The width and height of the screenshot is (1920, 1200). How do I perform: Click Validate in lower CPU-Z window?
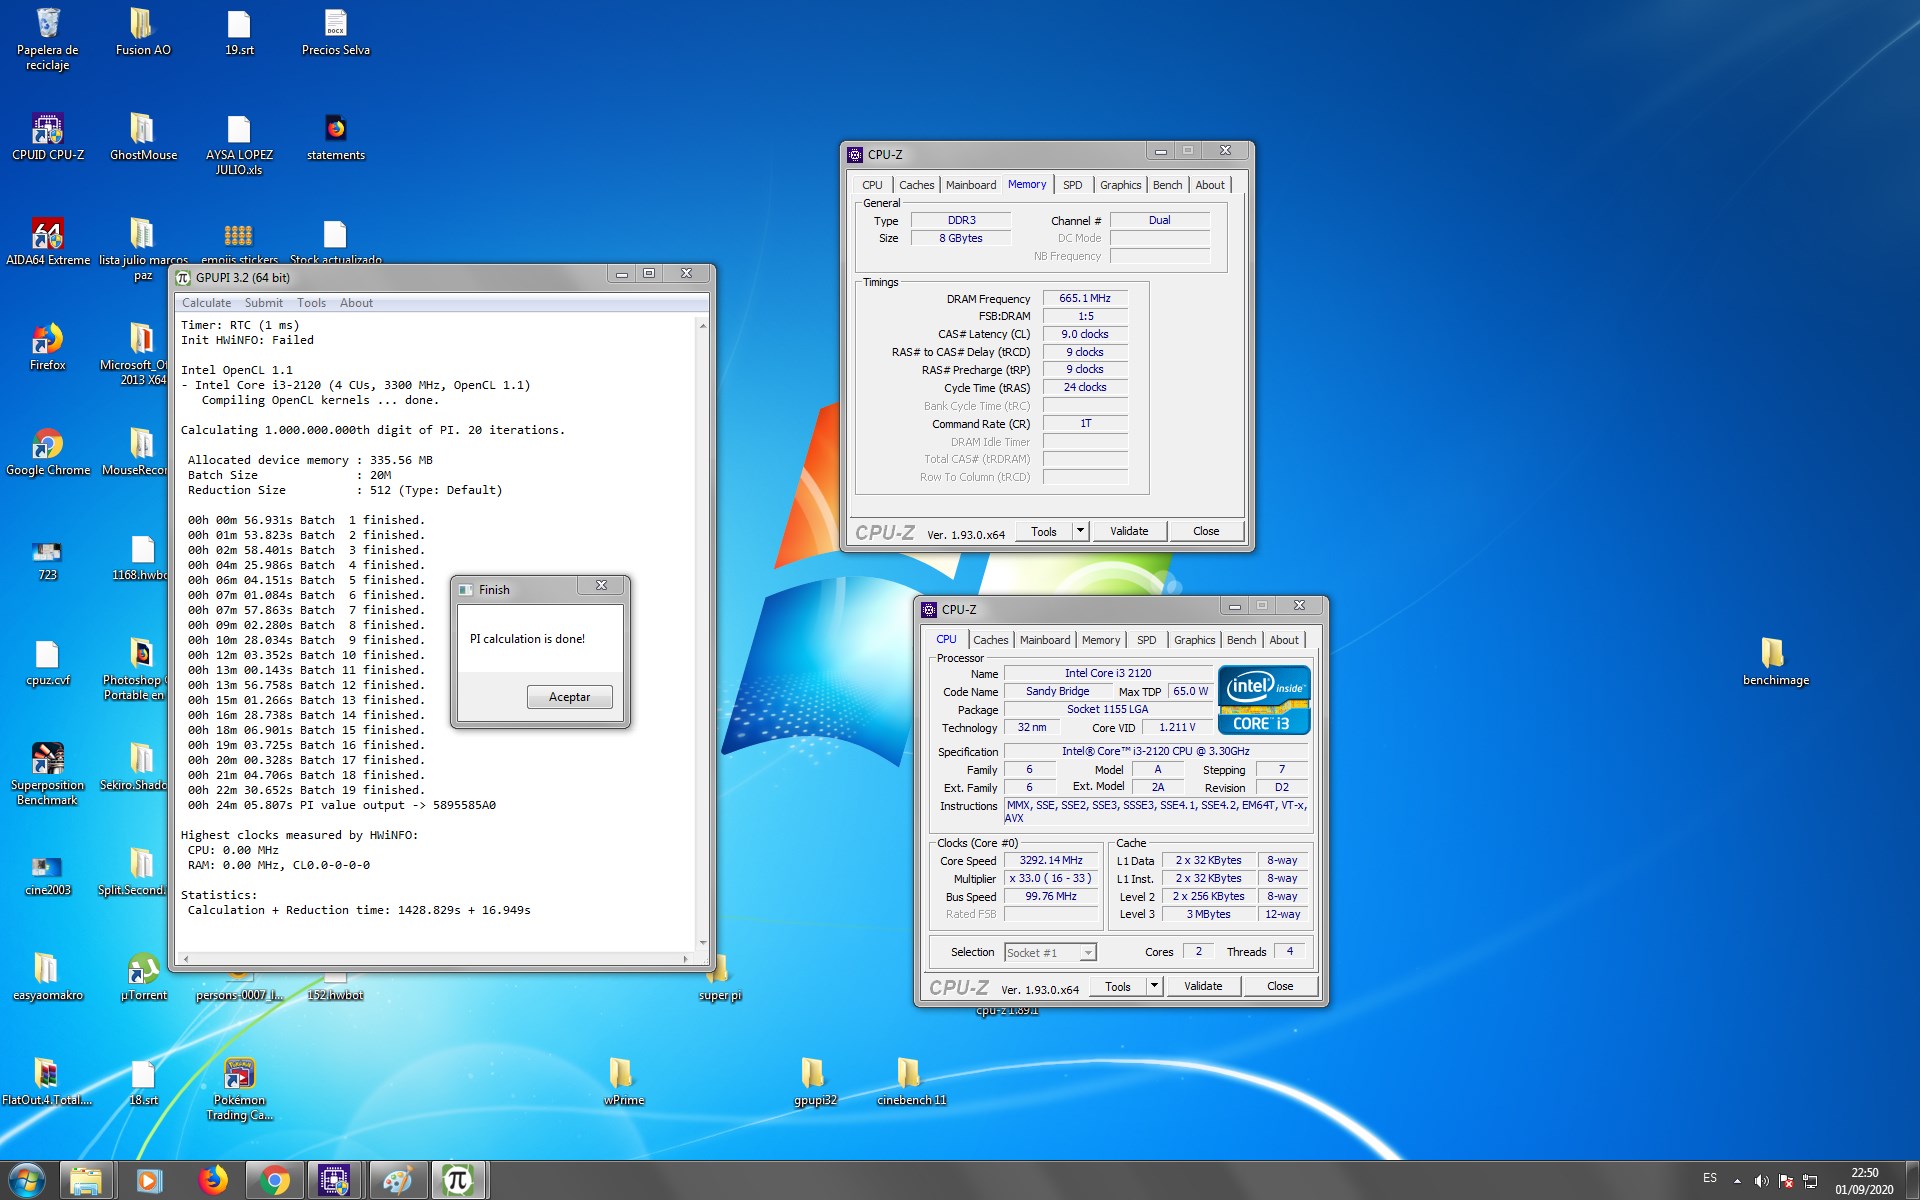click(1203, 986)
